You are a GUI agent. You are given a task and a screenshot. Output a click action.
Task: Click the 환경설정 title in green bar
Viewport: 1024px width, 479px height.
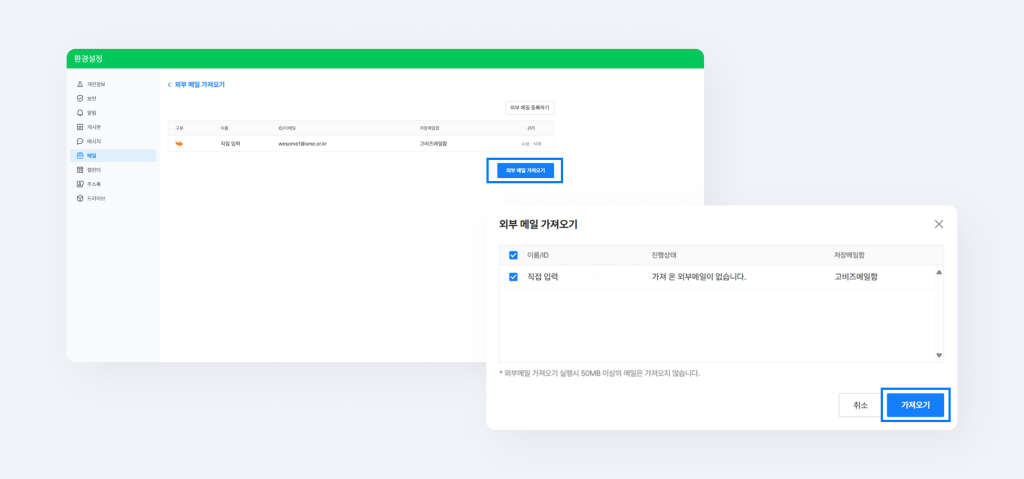[88, 59]
